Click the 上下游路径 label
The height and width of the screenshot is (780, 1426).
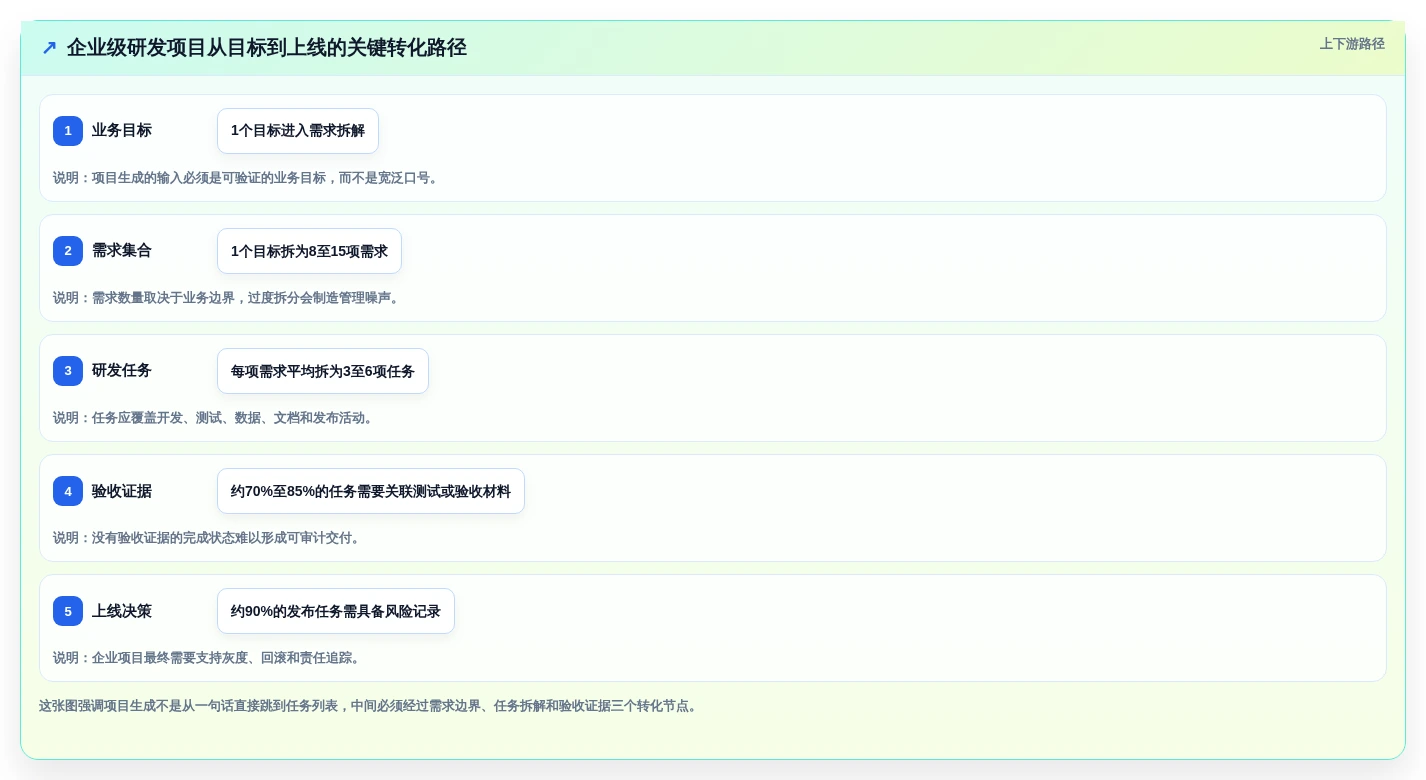coord(1352,44)
